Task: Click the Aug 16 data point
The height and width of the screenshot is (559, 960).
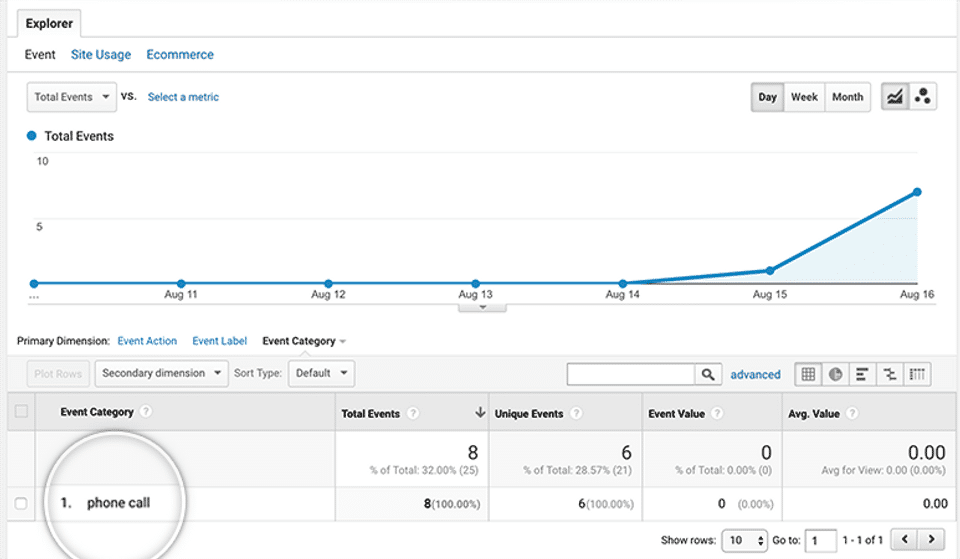Action: [x=917, y=192]
